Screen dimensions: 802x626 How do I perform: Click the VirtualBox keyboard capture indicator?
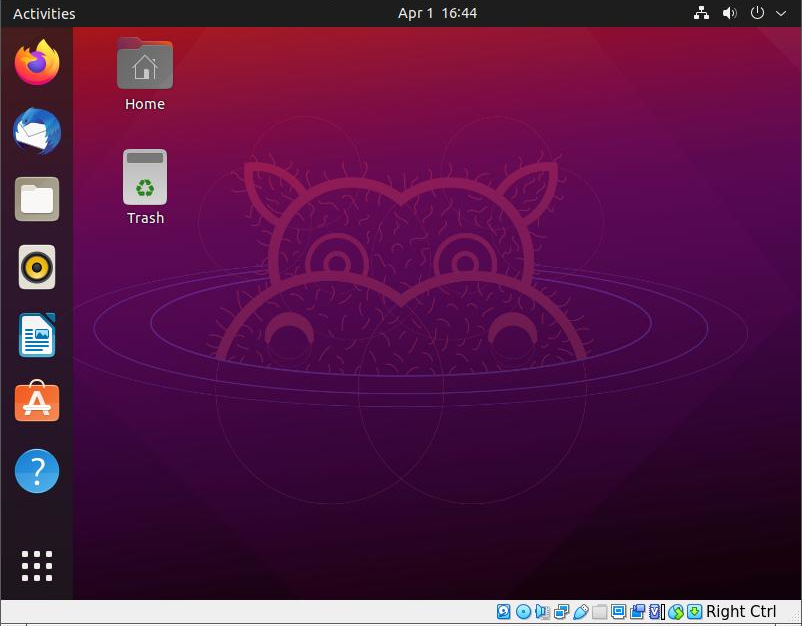pyautogui.click(x=694, y=611)
